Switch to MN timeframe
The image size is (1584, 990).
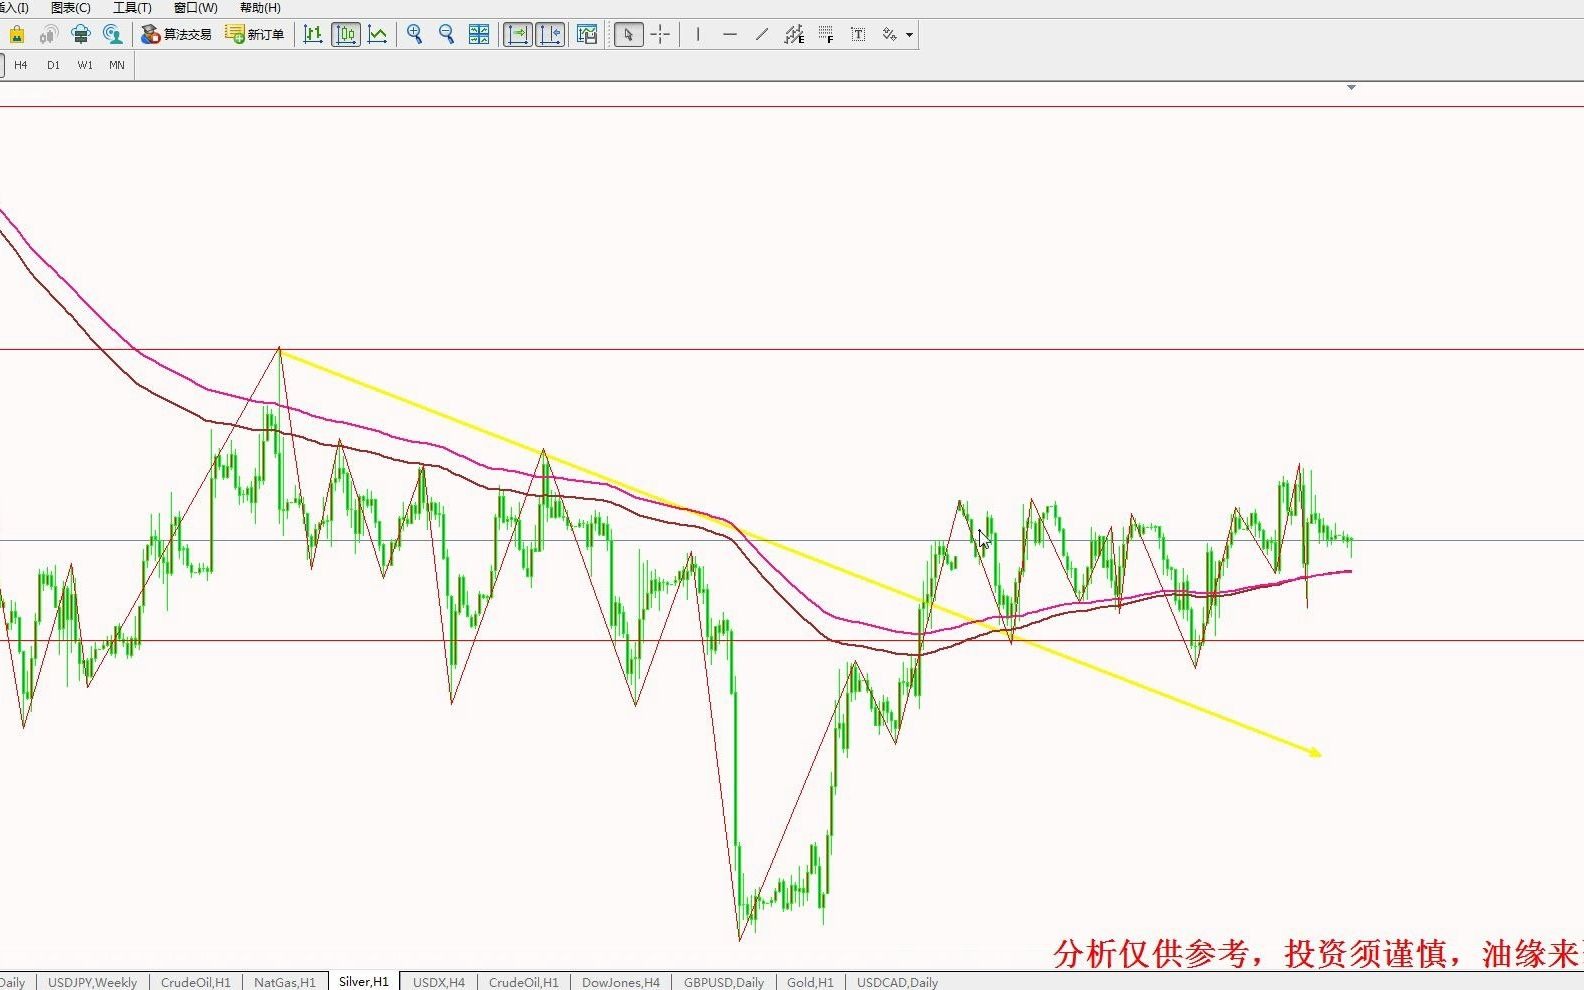click(x=117, y=65)
